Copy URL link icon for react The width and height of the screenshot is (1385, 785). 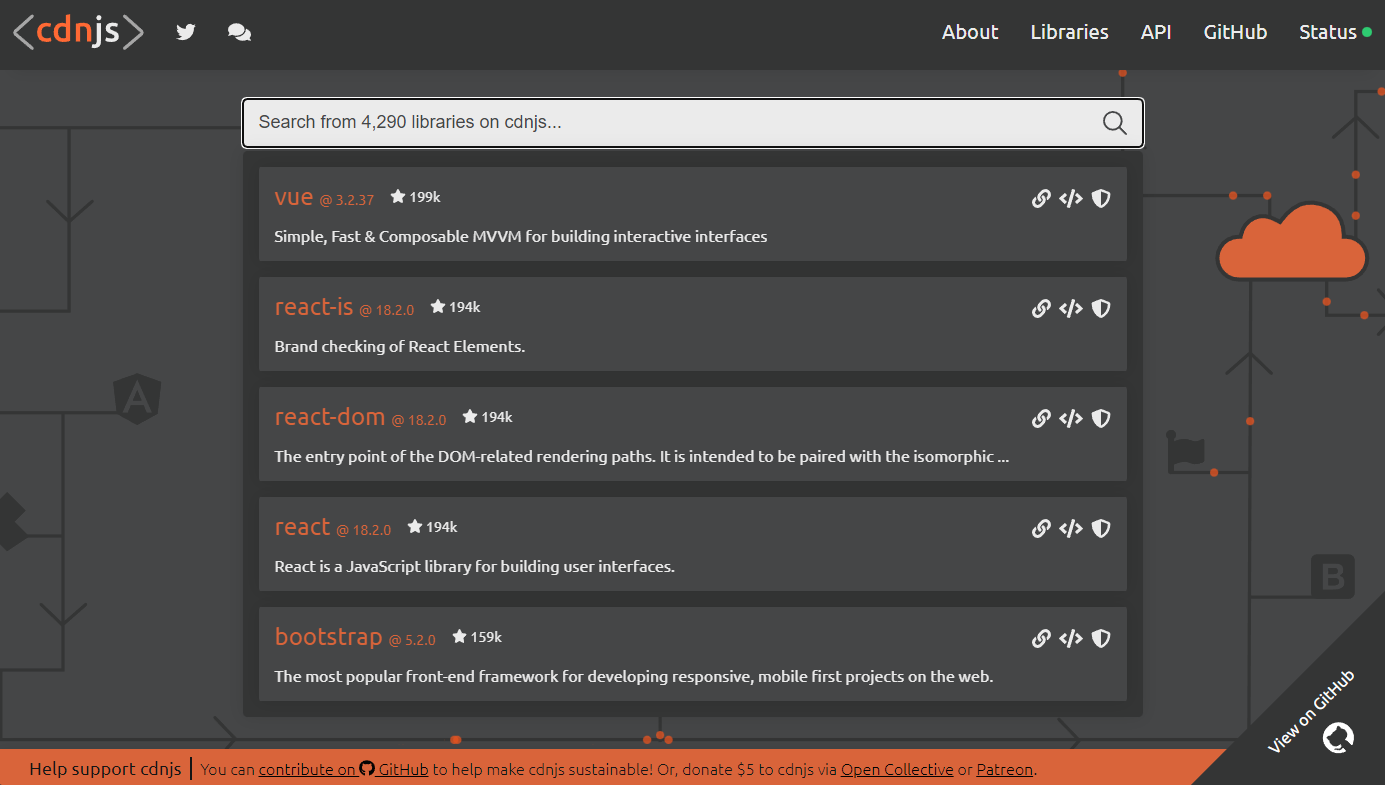tap(1041, 528)
